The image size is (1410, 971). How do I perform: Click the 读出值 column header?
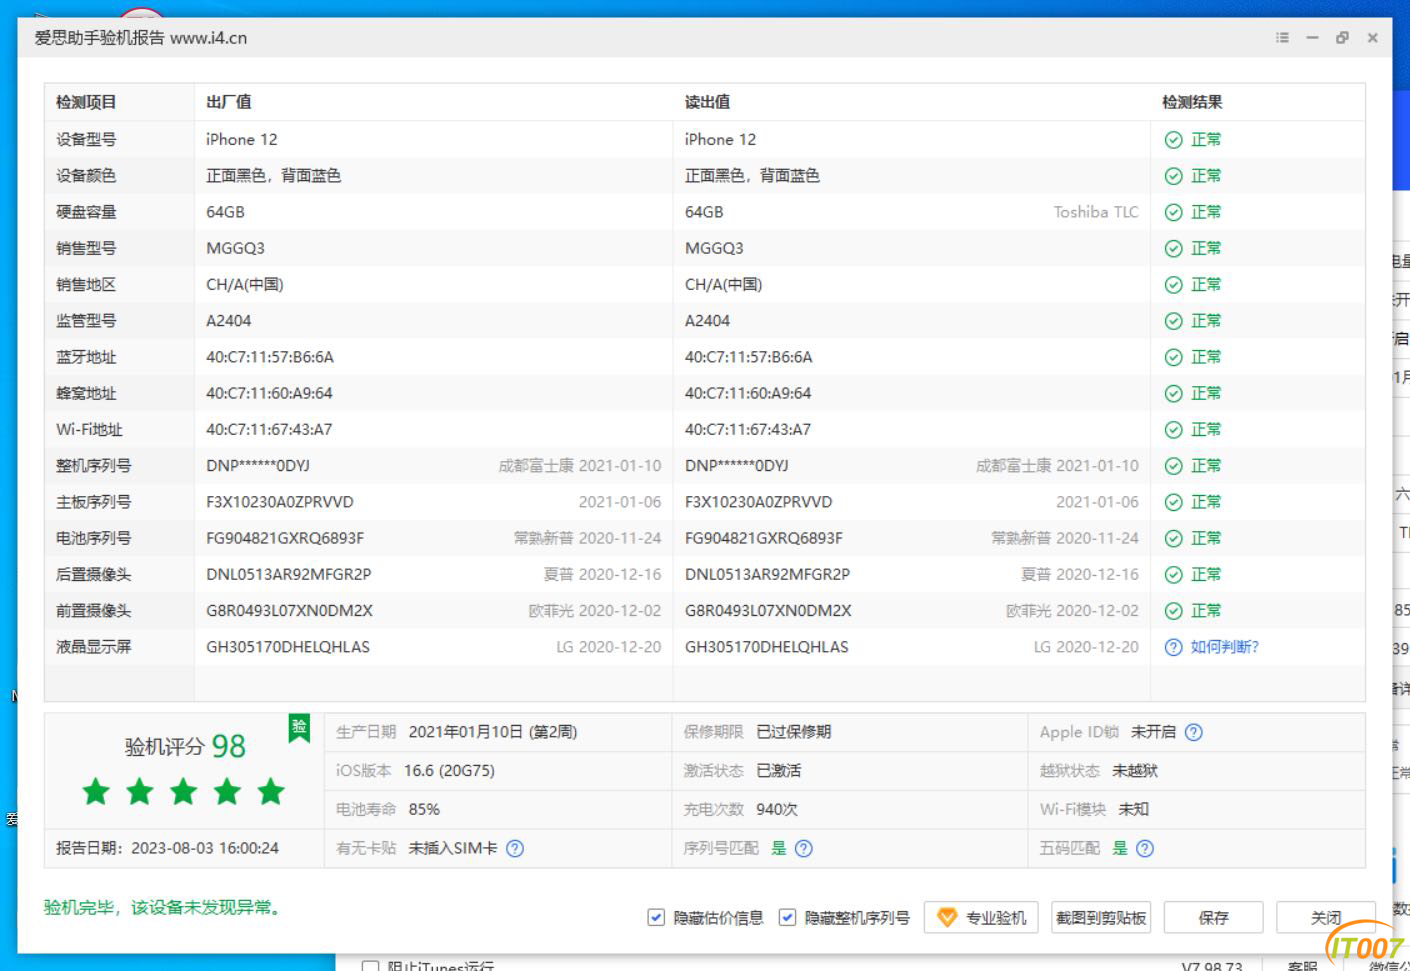pos(707,102)
